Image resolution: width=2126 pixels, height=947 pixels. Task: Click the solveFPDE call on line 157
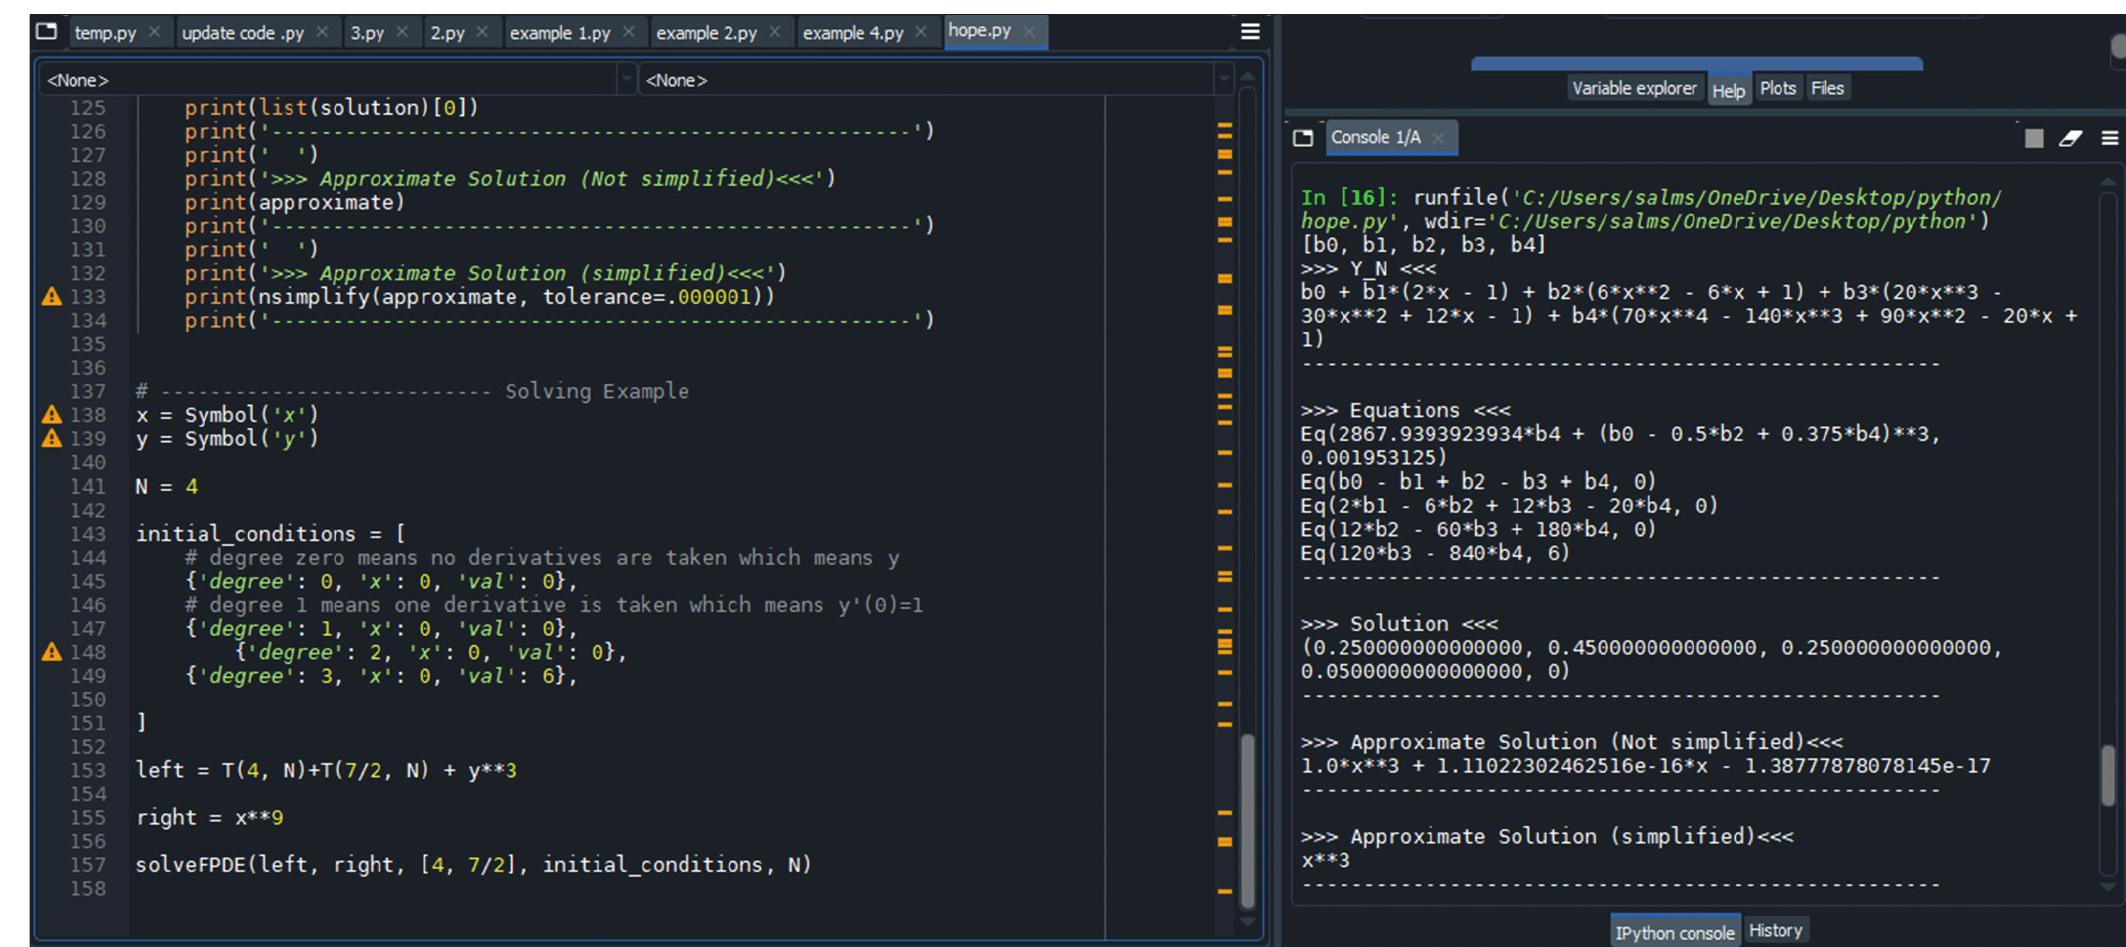coord(473,865)
